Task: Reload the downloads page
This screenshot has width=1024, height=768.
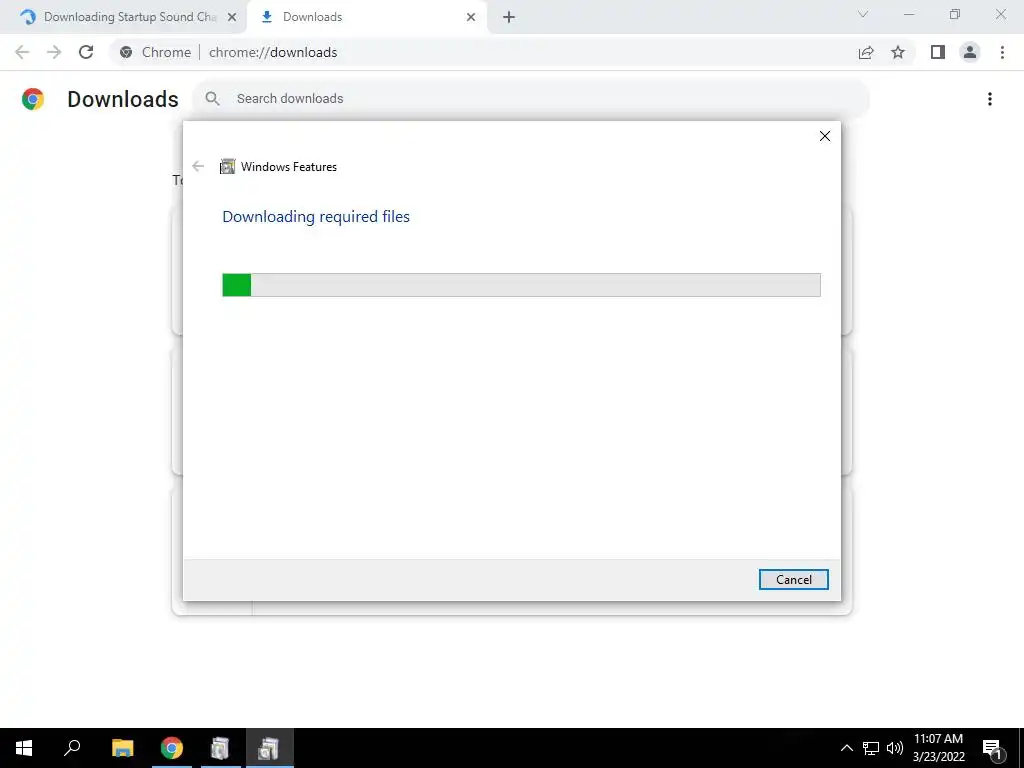Action: click(x=86, y=52)
